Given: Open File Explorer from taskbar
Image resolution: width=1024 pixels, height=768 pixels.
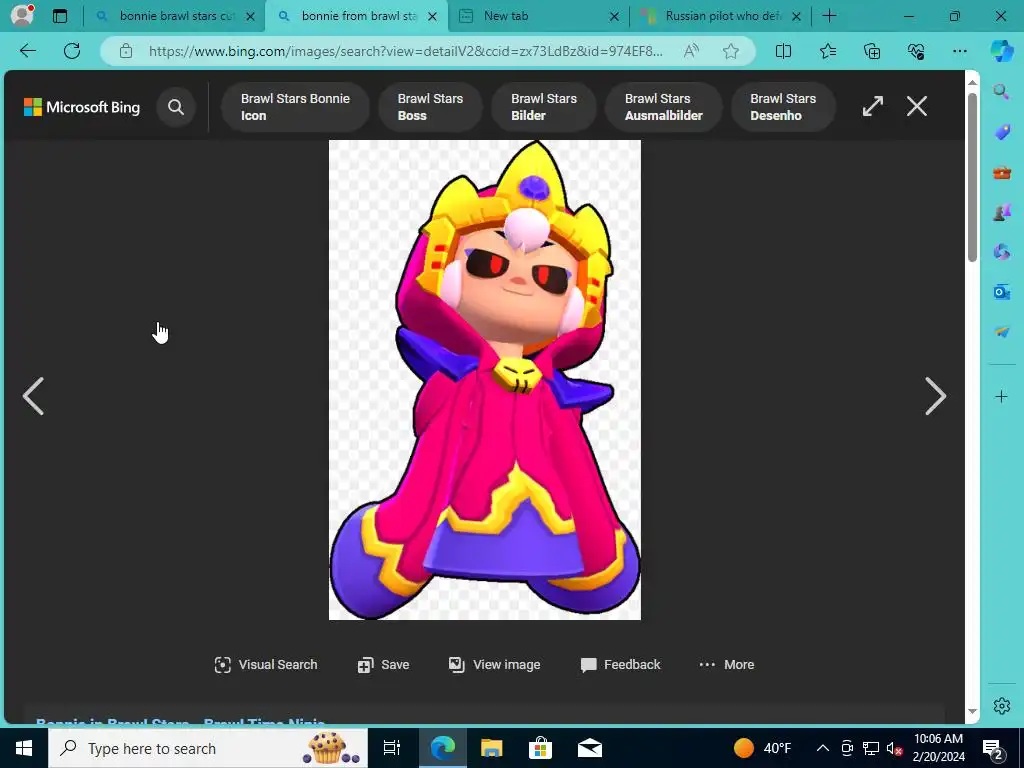Looking at the screenshot, I should point(491,748).
